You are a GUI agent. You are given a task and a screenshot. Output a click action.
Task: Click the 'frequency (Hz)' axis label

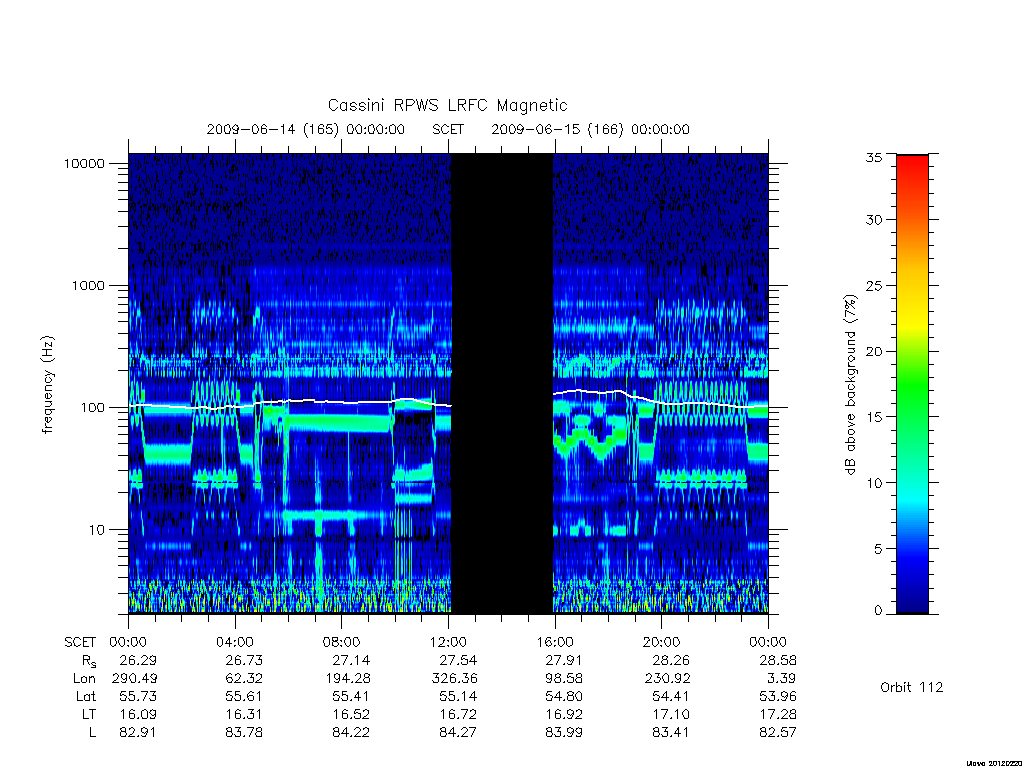point(48,385)
